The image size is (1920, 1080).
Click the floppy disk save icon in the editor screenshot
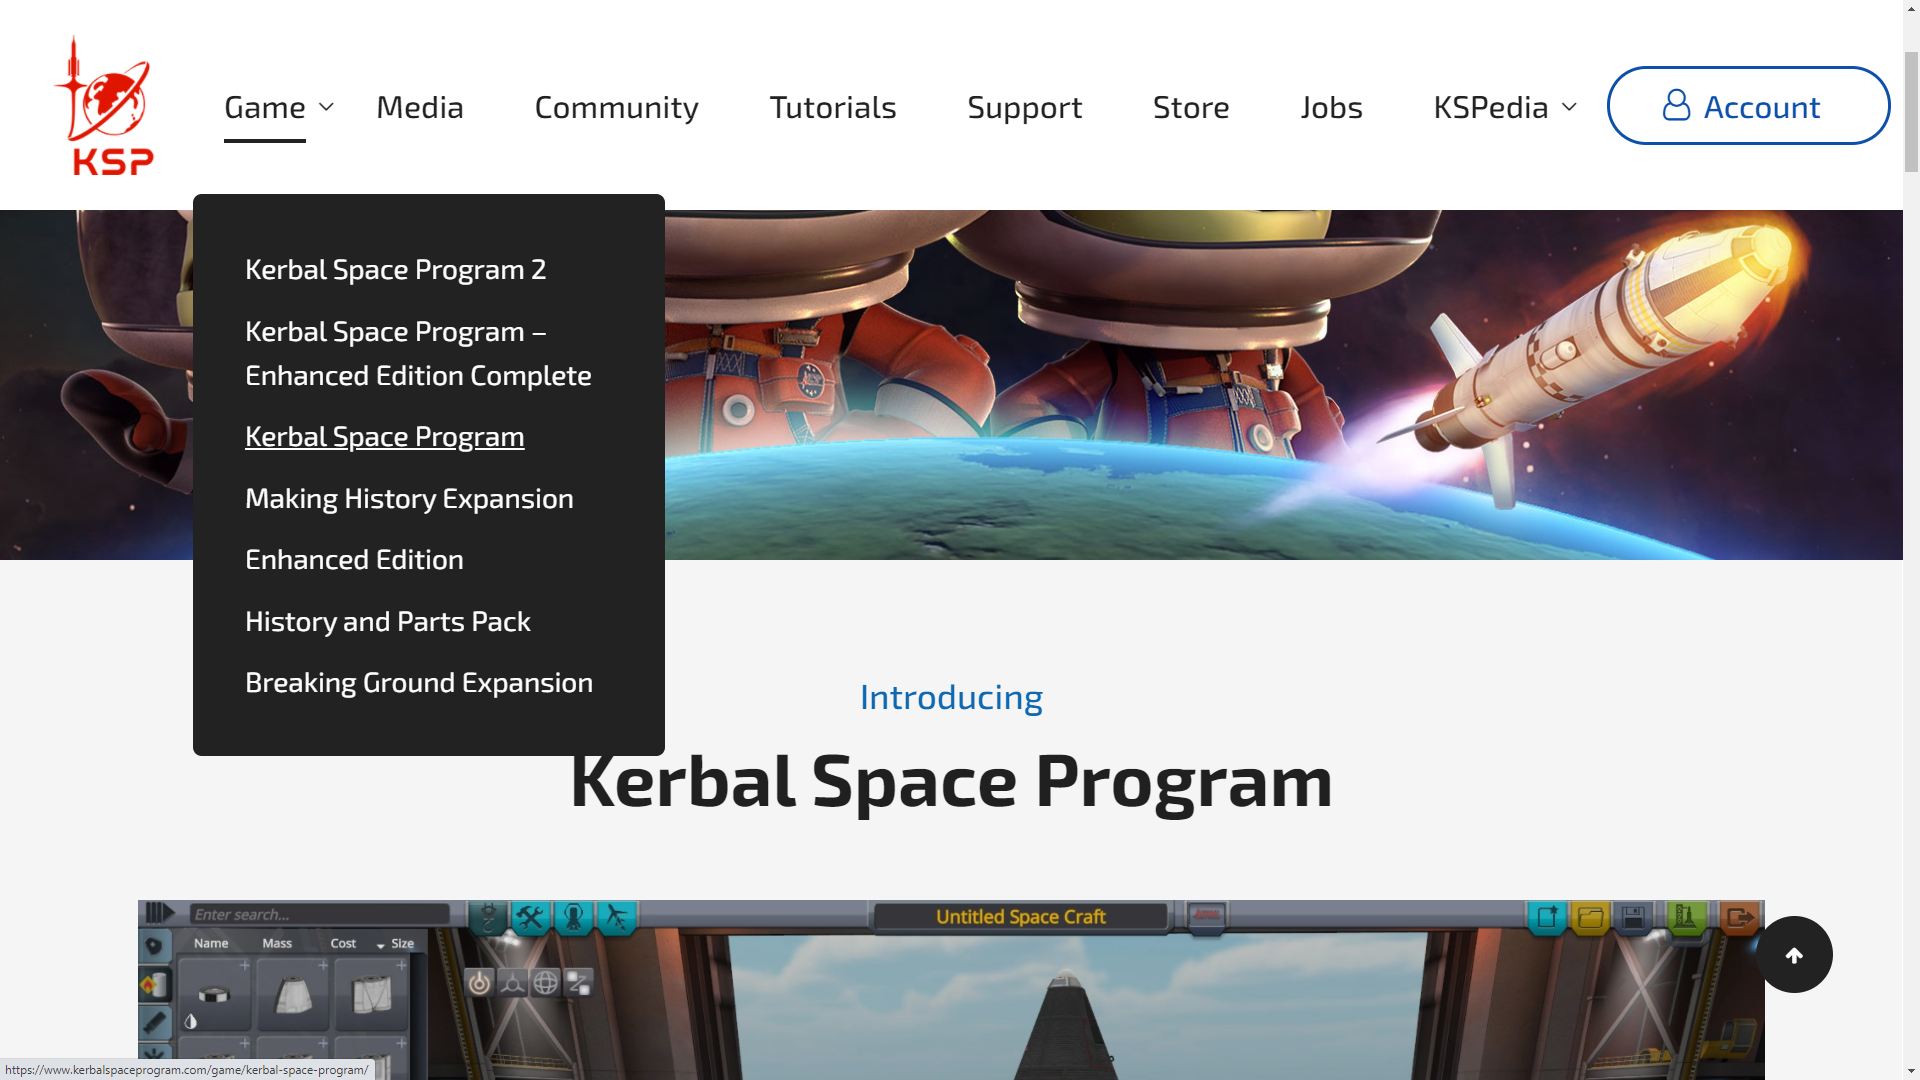pyautogui.click(x=1634, y=917)
